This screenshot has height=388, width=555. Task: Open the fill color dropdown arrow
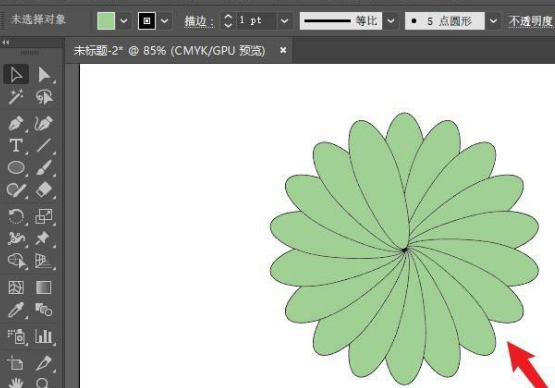(x=124, y=21)
